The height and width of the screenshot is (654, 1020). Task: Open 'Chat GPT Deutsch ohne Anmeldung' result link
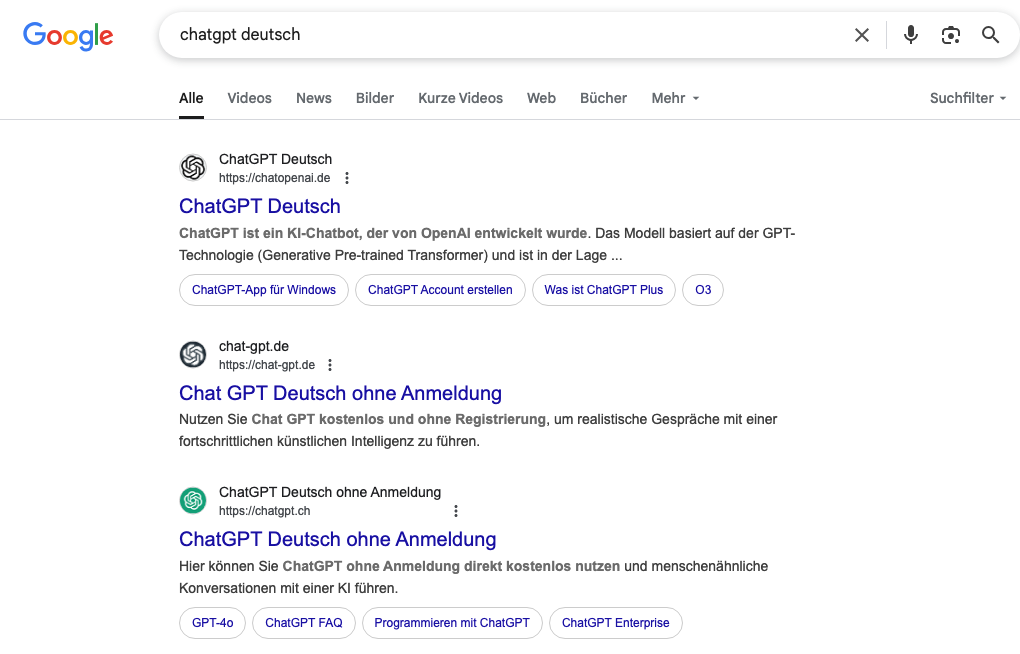[x=340, y=393]
